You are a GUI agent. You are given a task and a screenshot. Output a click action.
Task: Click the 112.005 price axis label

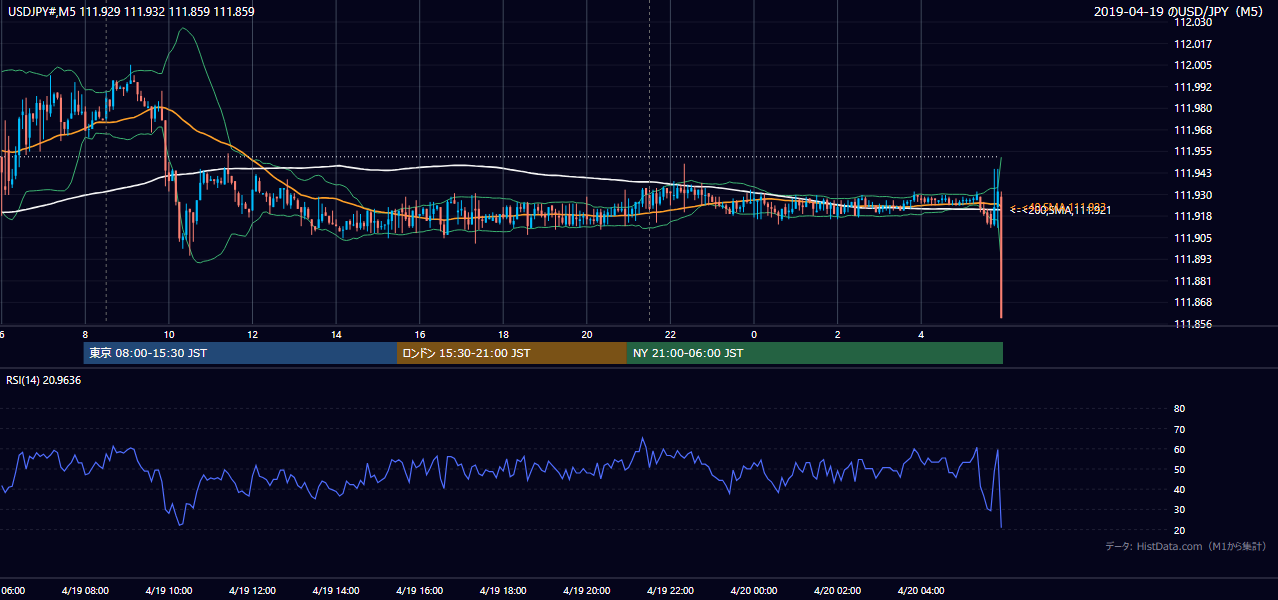pos(1194,65)
